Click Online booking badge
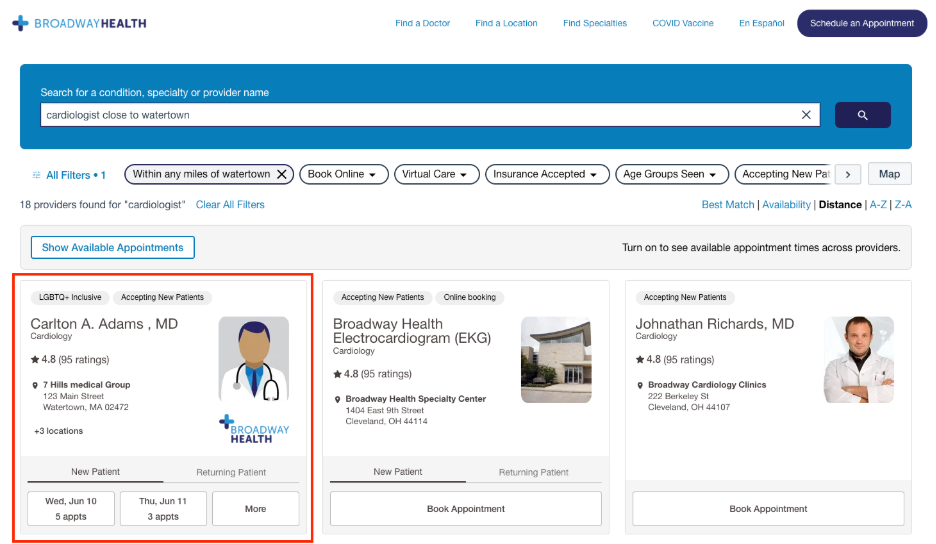936x544 pixels. [469, 297]
